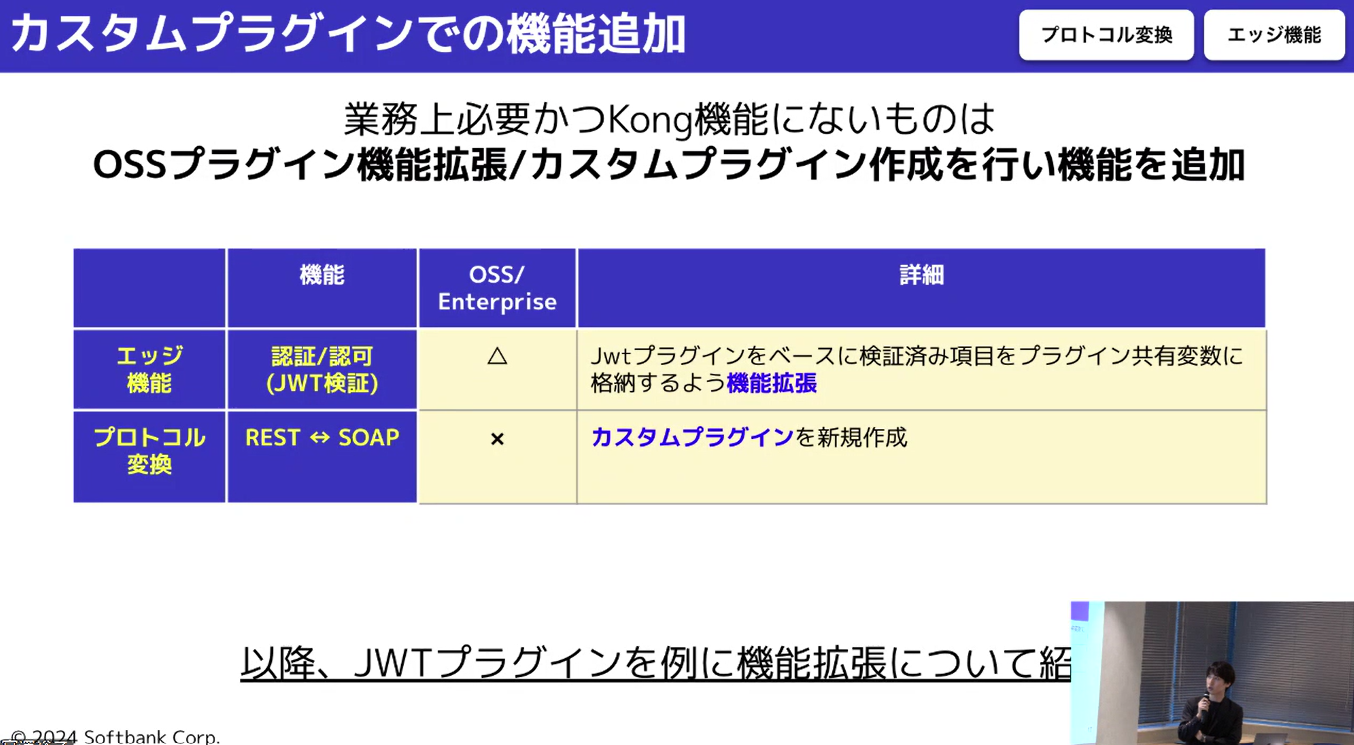
Task: Click the × symbol cell
Action: [x=497, y=456]
